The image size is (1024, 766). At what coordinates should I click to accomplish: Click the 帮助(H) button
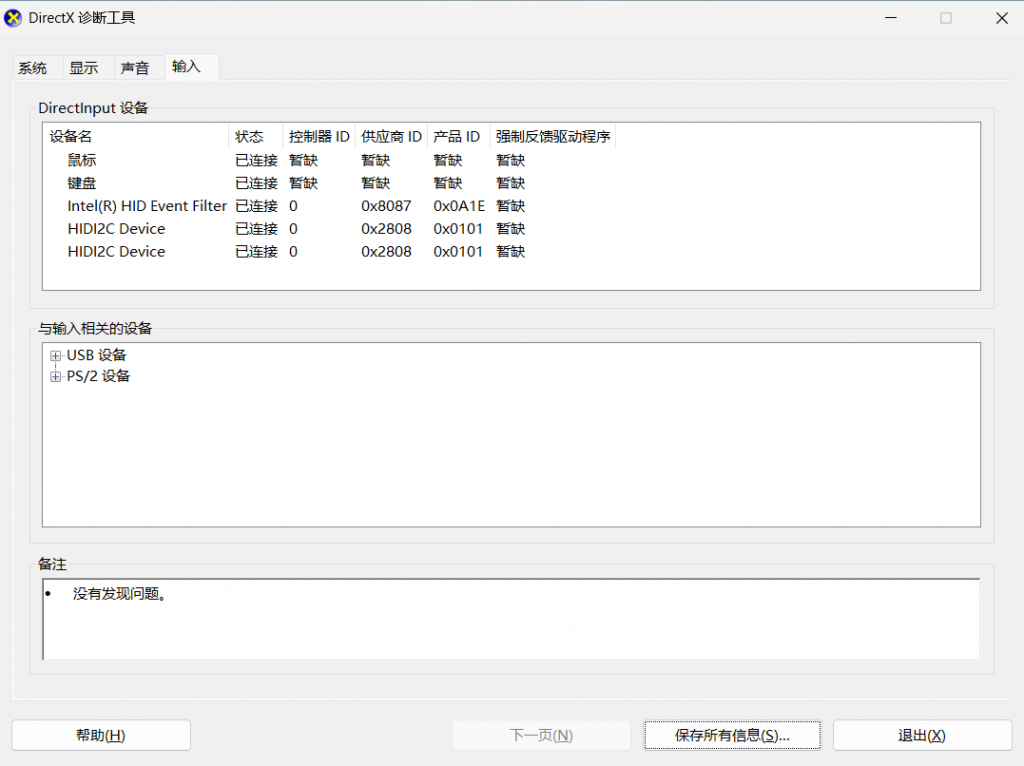coord(101,735)
